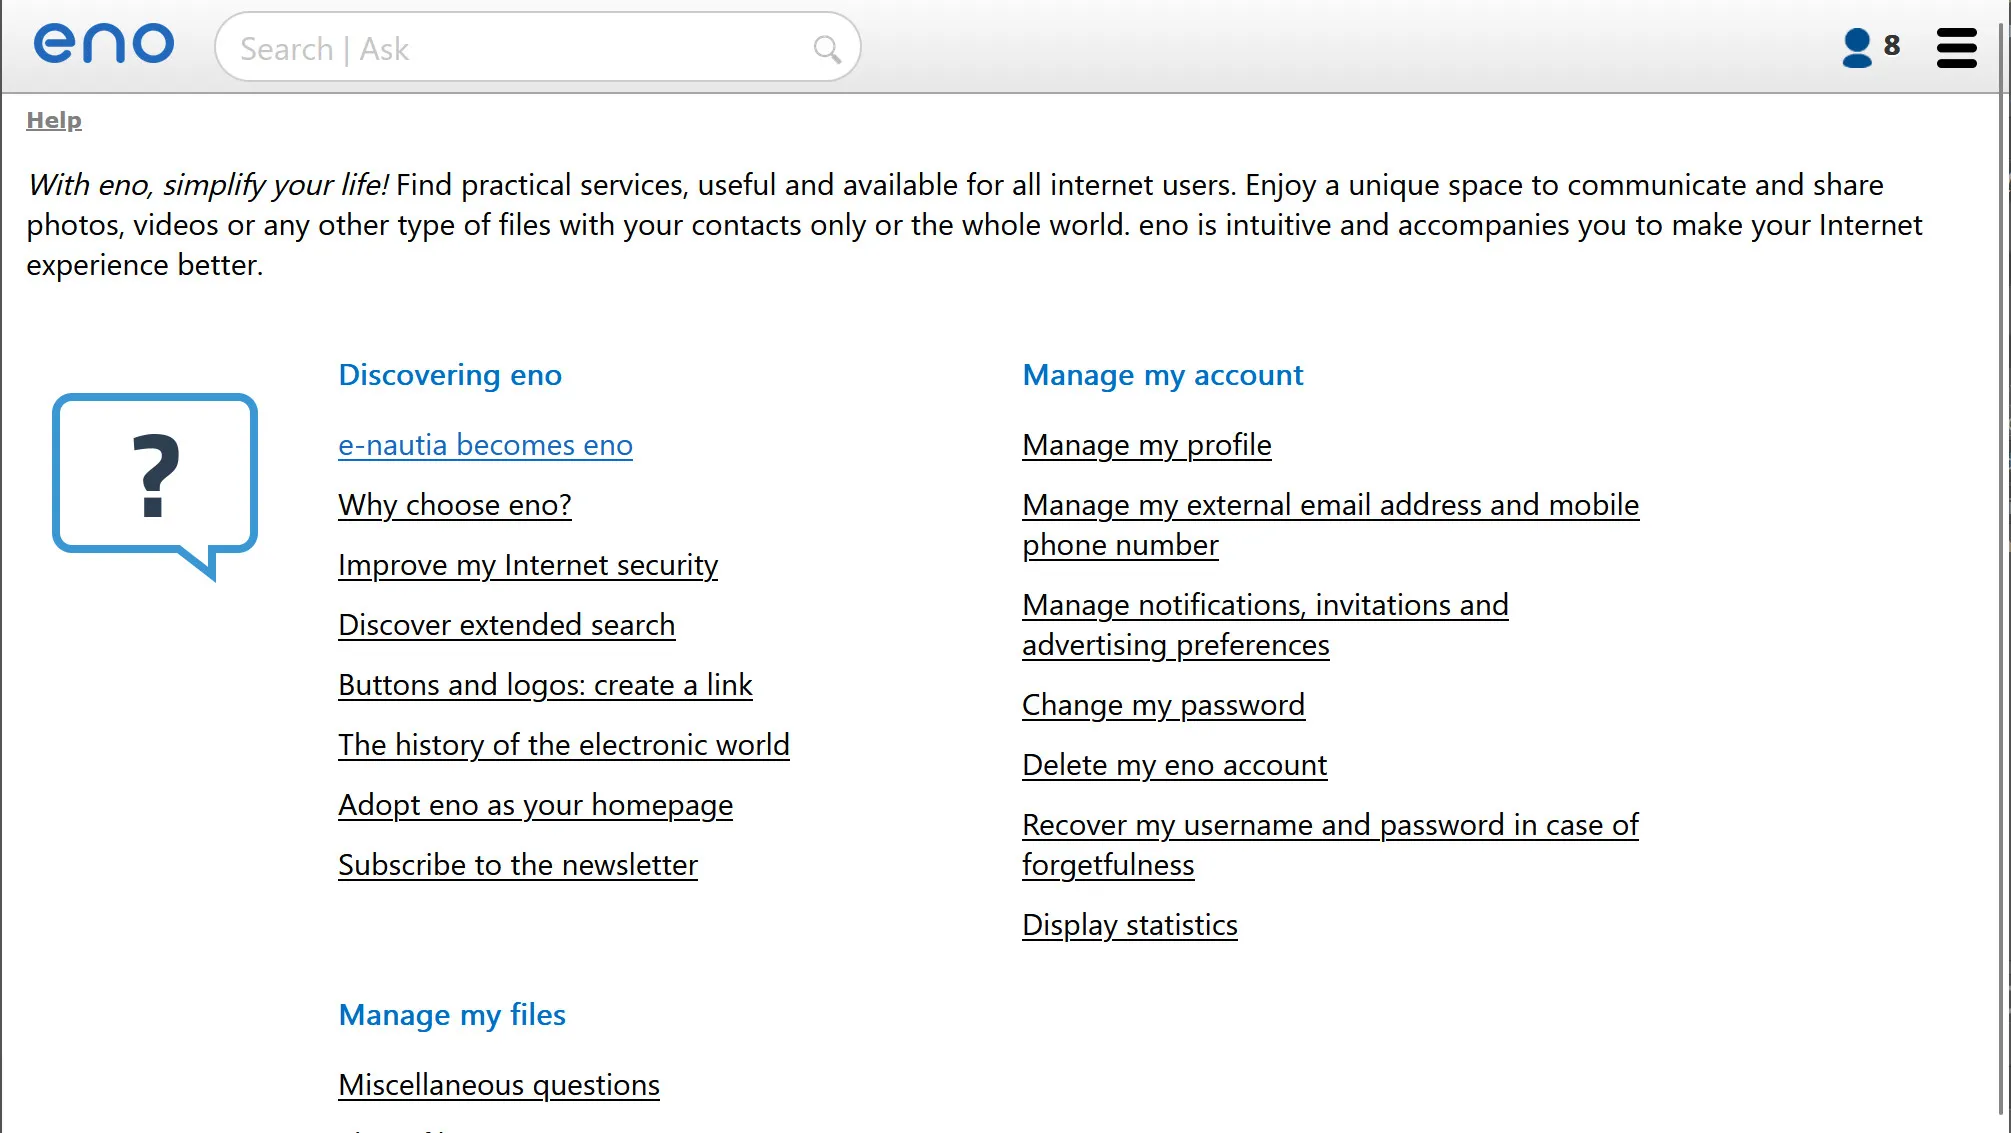Screen dimensions: 2011x1133
Task: Focus the Search | Ask field
Action: coord(537,47)
